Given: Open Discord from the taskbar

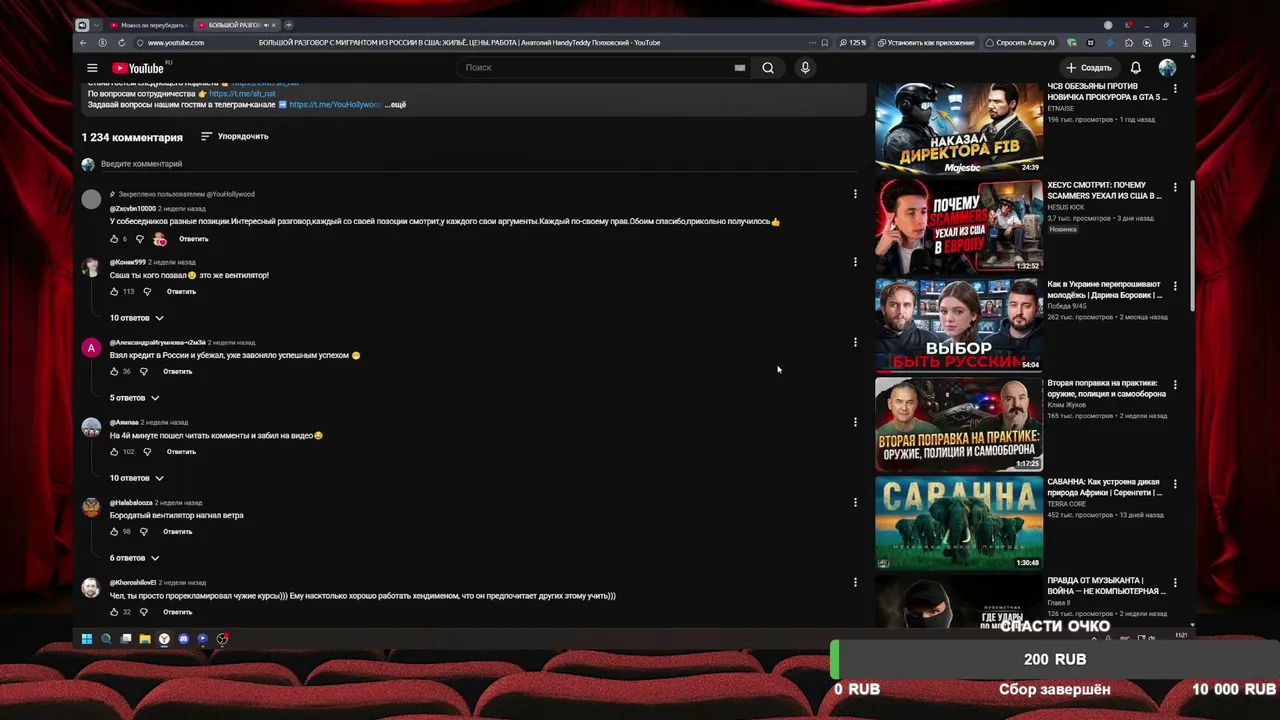Looking at the screenshot, I should (183, 639).
